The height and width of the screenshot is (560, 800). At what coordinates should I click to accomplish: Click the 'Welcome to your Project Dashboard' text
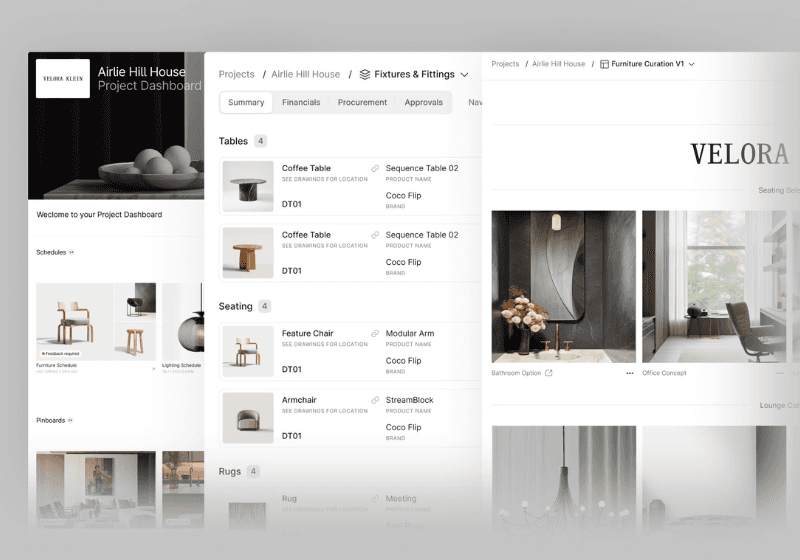(x=99, y=215)
